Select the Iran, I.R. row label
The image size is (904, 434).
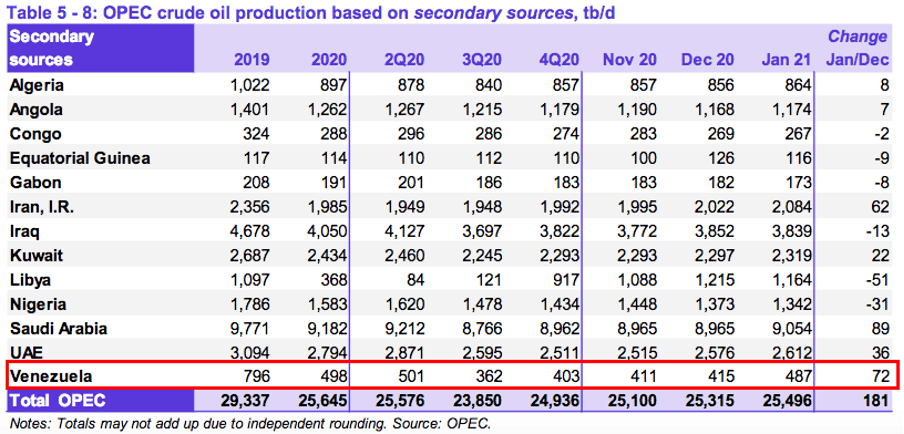(43, 205)
